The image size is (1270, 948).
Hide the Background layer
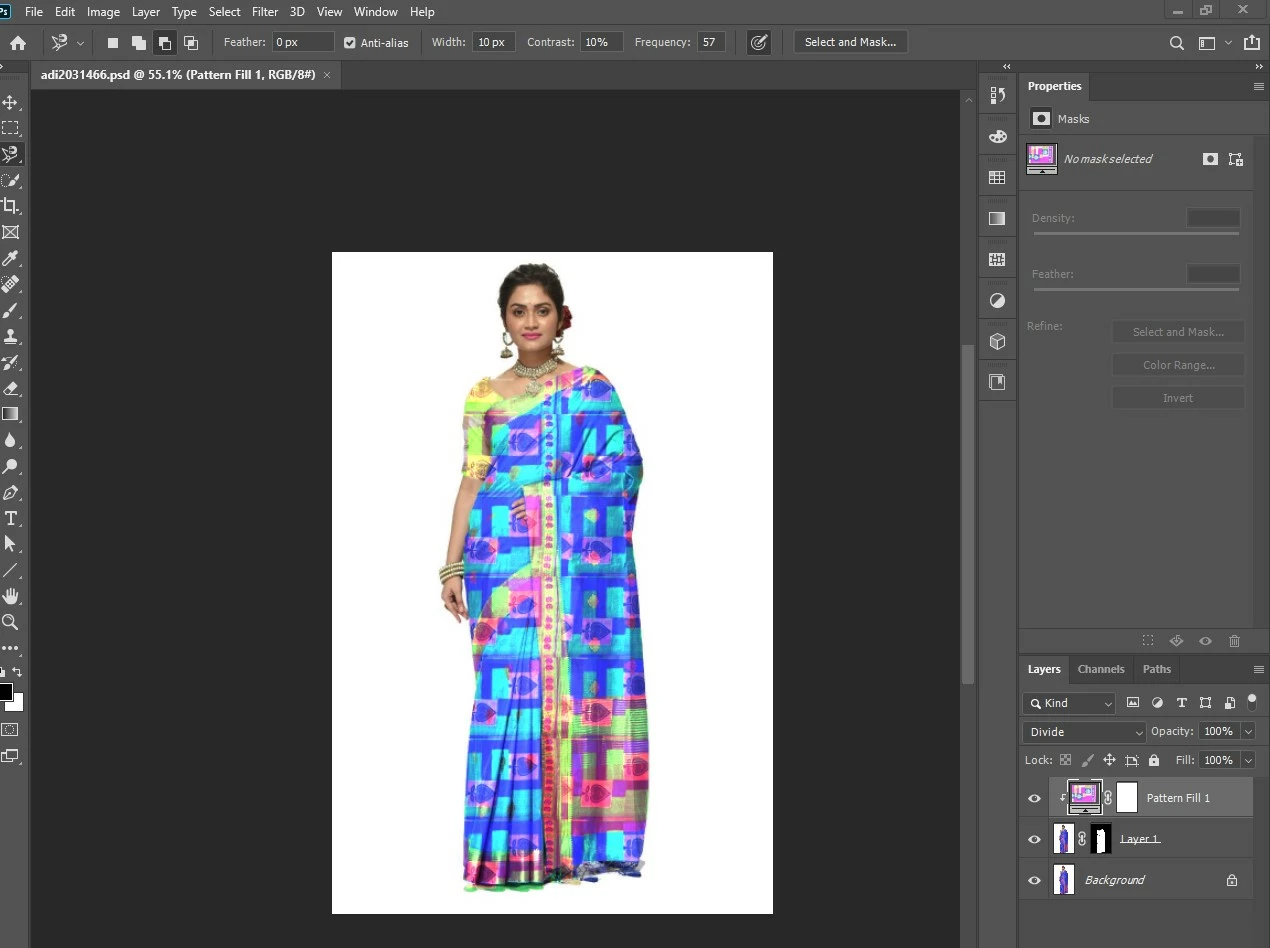point(1034,880)
